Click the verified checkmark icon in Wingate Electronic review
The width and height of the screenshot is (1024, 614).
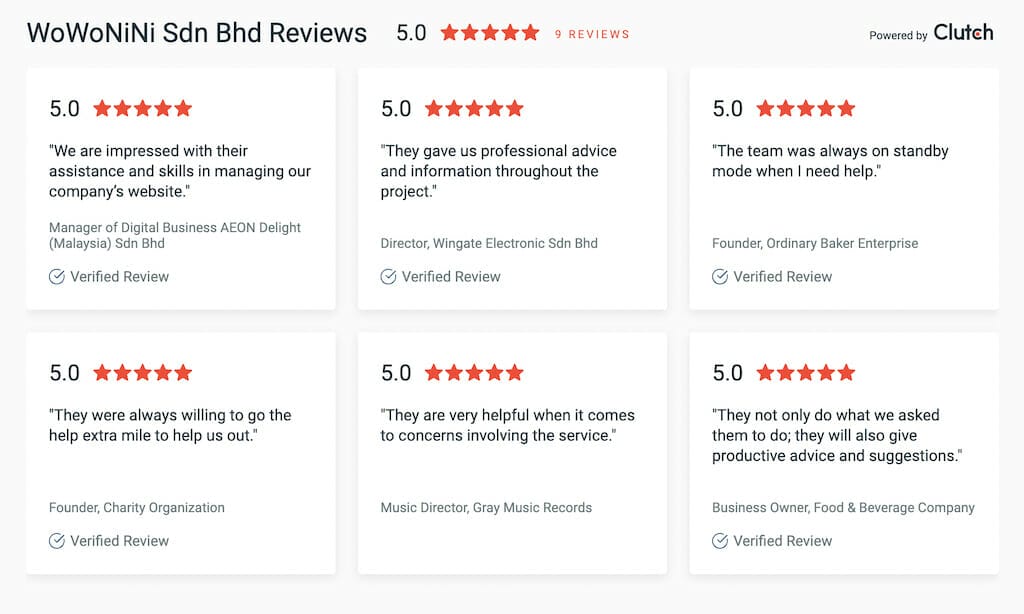(389, 276)
